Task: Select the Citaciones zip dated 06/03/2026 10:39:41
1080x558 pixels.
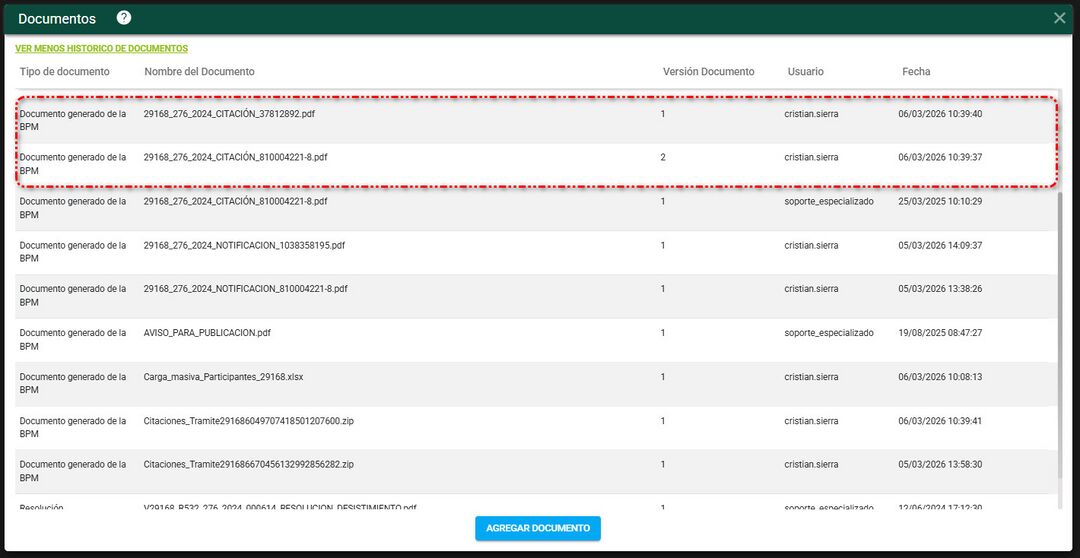Action: pyautogui.click(x=248, y=421)
